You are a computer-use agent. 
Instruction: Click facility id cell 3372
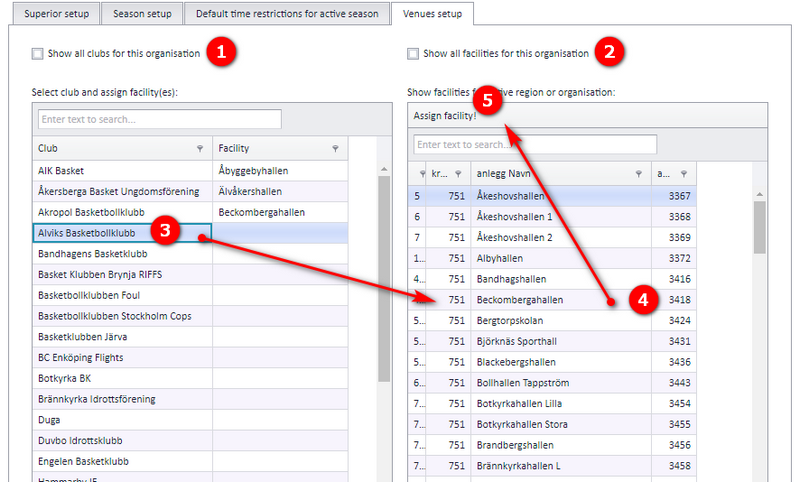(x=674, y=258)
